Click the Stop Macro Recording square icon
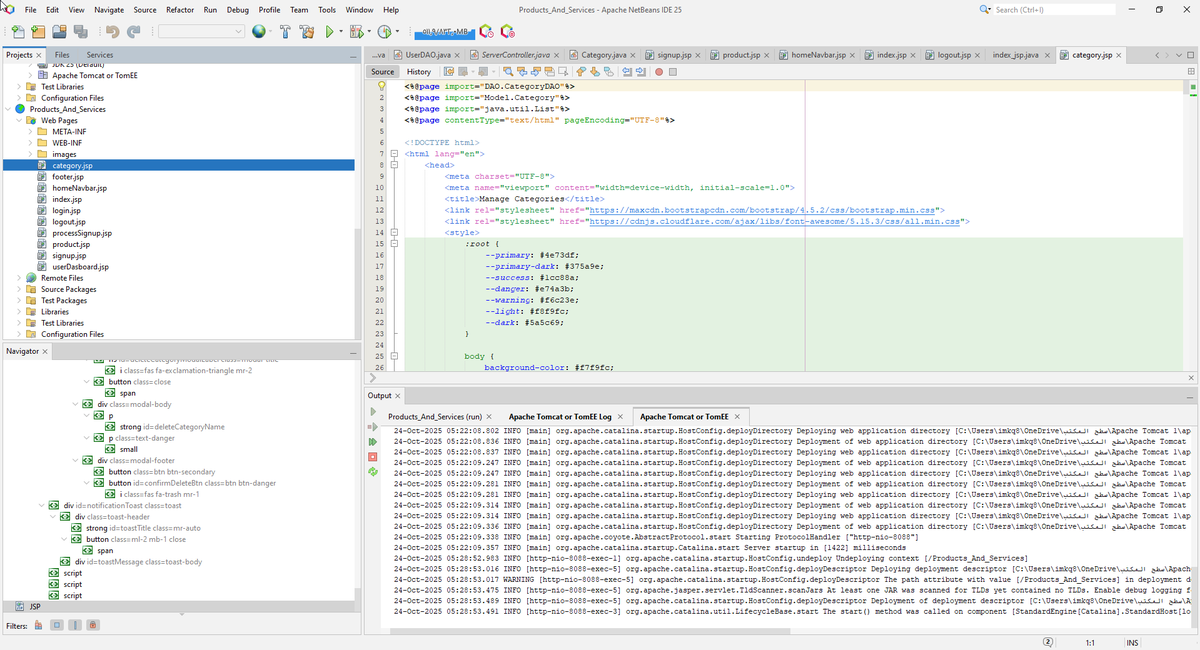1200x650 pixels. pos(673,72)
